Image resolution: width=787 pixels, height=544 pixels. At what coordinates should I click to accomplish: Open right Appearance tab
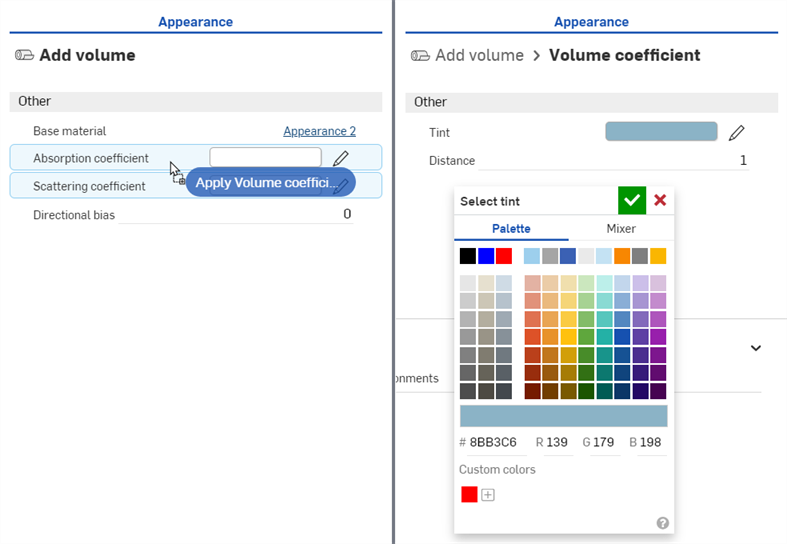click(591, 22)
